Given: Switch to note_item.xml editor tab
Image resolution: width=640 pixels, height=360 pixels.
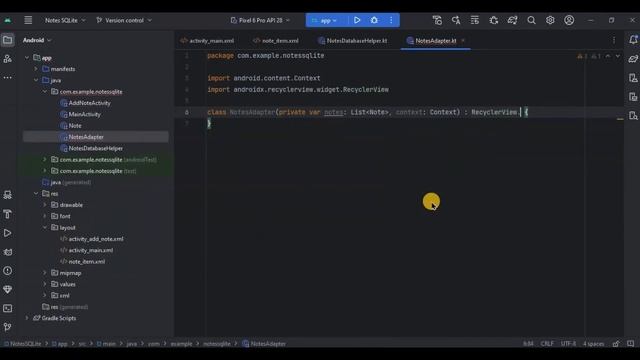Looking at the screenshot, I should click(276, 40).
